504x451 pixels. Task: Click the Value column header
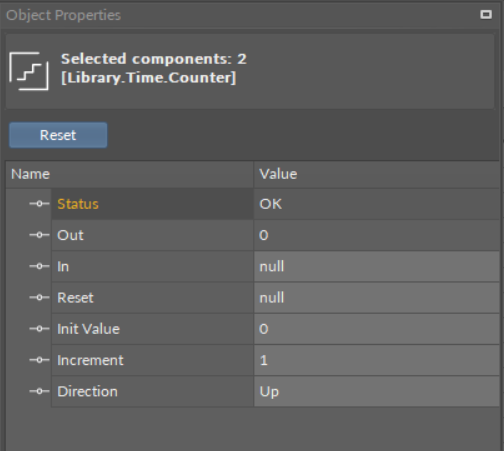click(377, 174)
